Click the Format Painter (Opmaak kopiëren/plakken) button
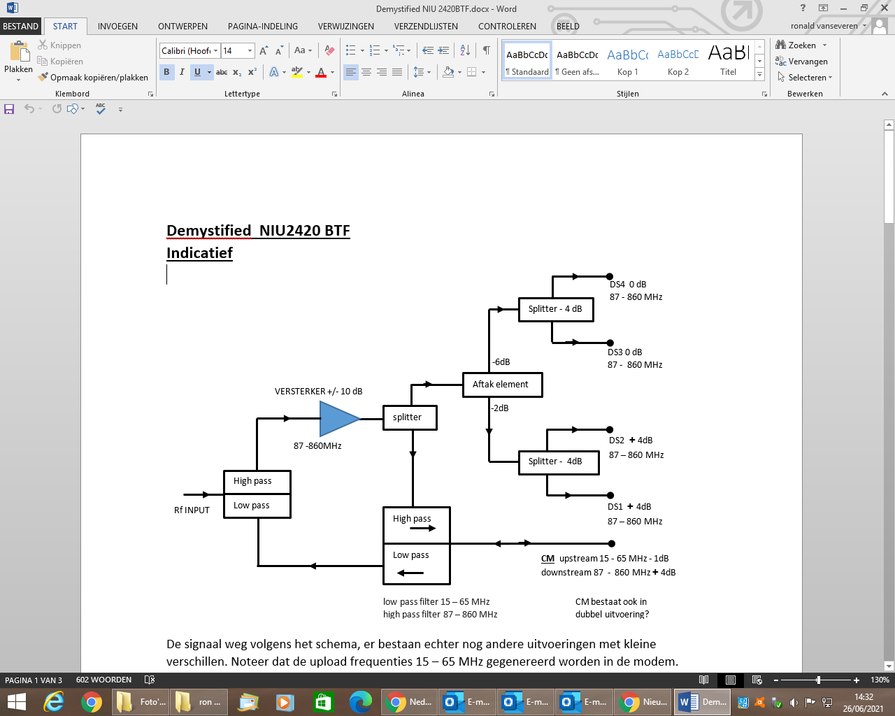 click(x=93, y=77)
